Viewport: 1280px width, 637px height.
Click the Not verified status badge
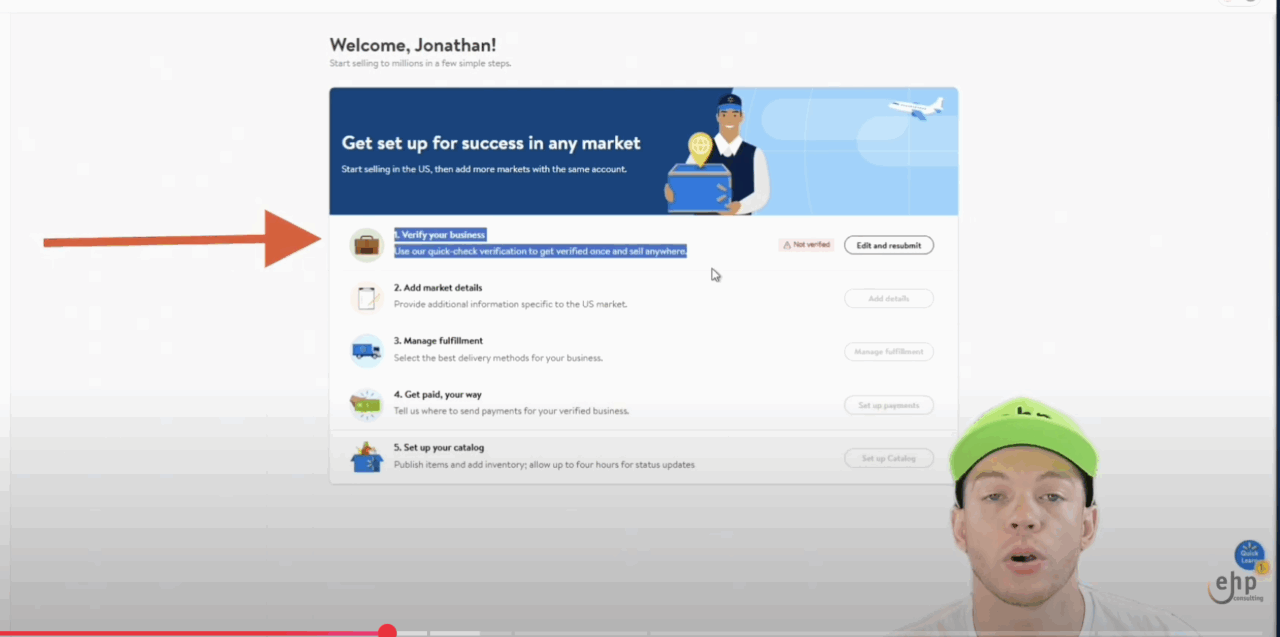tap(806, 245)
